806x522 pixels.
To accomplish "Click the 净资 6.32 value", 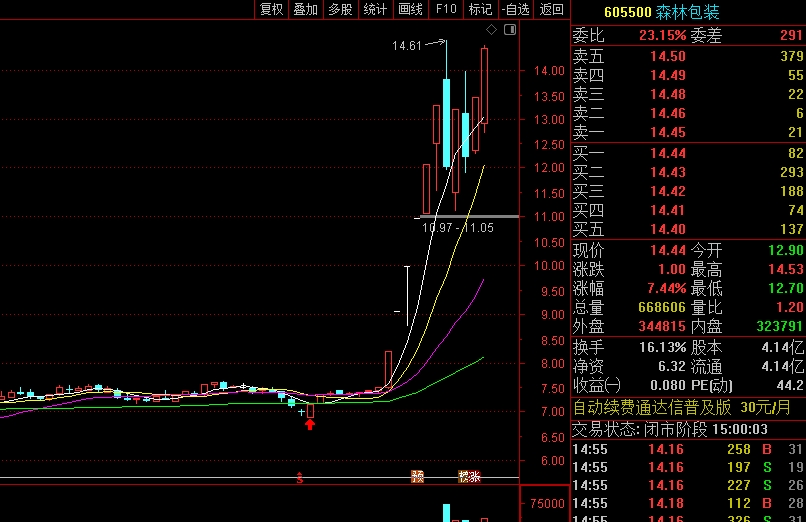I will 672,367.
